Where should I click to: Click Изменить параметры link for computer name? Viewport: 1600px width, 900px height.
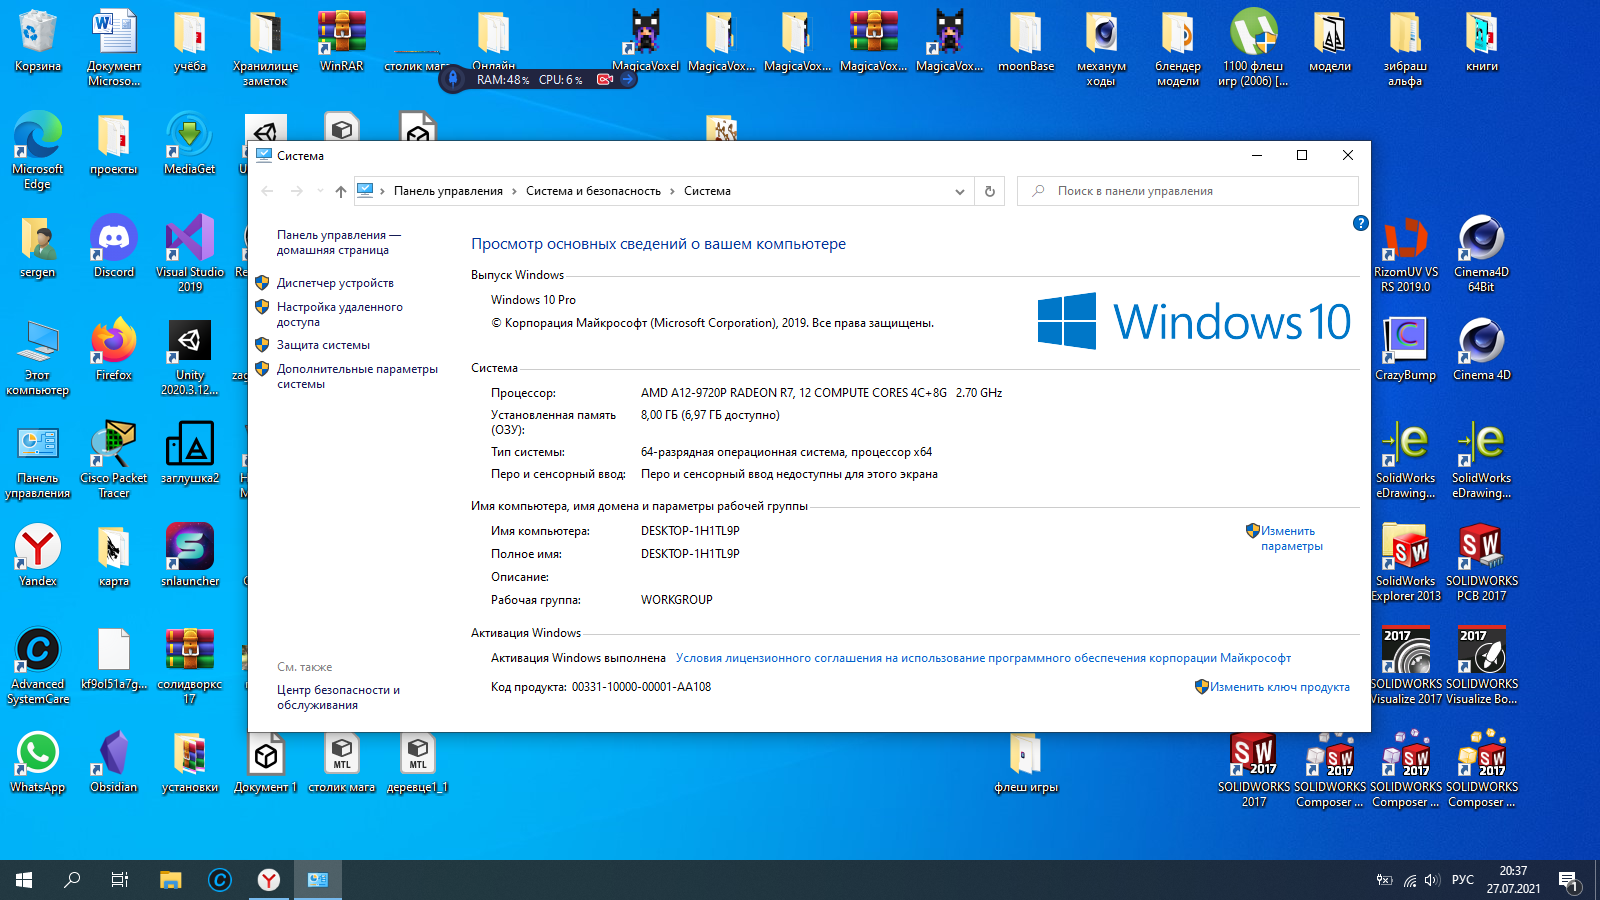point(1291,538)
